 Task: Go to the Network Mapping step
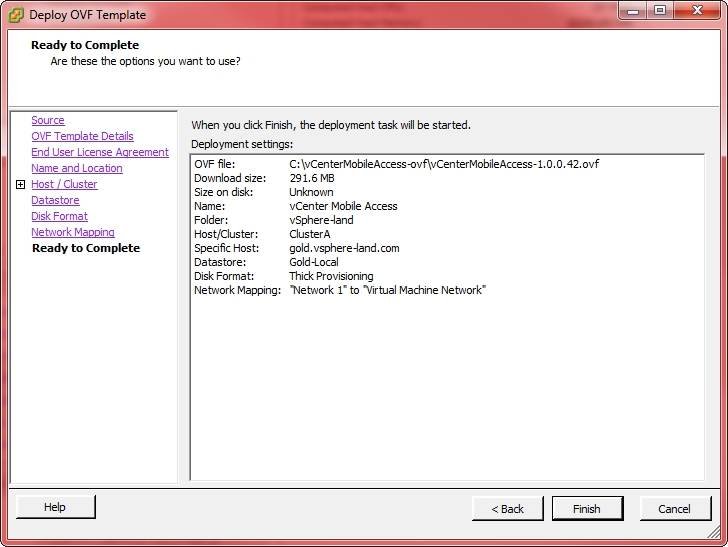click(x=72, y=232)
